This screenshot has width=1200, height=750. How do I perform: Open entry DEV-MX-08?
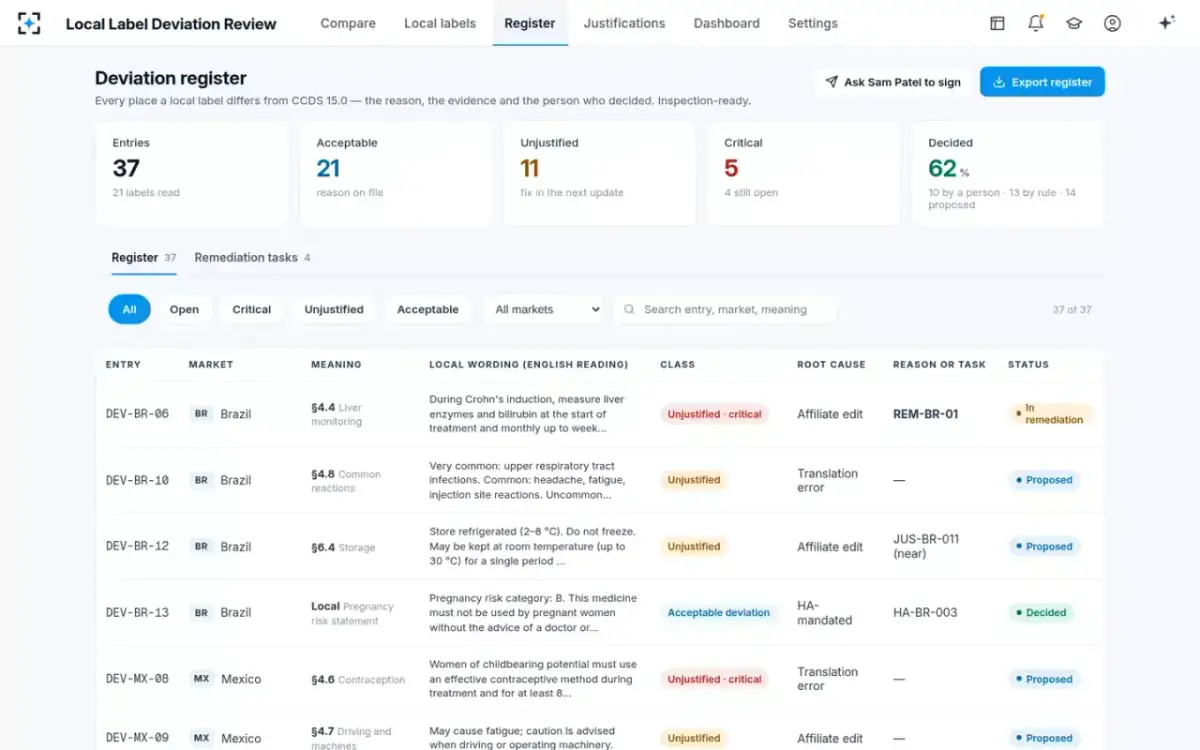(137, 679)
